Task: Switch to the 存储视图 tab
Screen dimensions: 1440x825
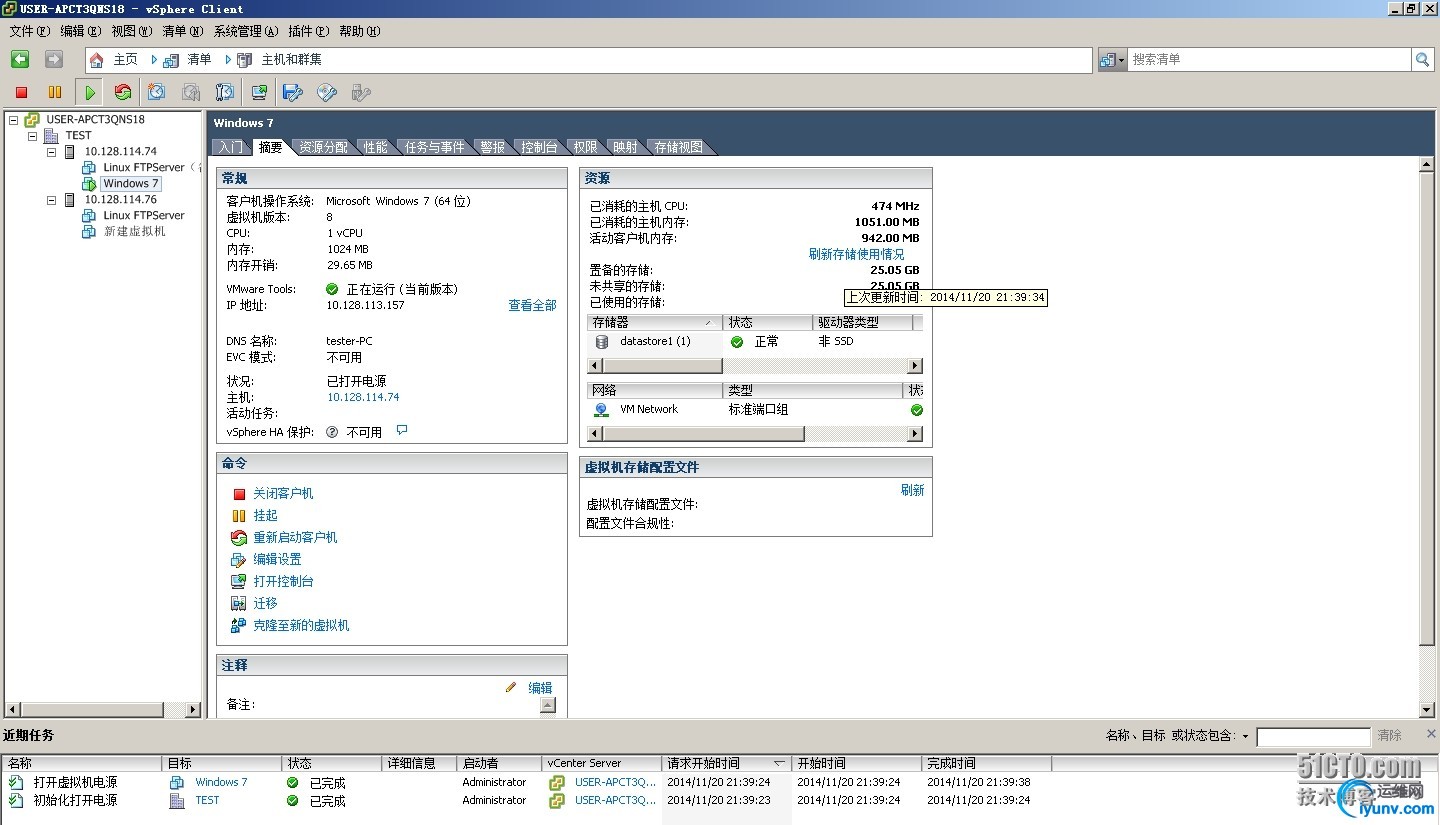Action: (679, 148)
